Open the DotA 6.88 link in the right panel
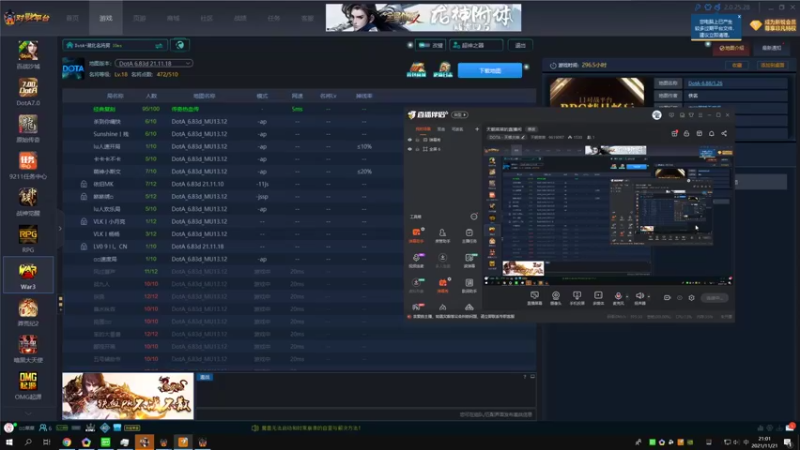The height and width of the screenshot is (450, 800). point(705,83)
